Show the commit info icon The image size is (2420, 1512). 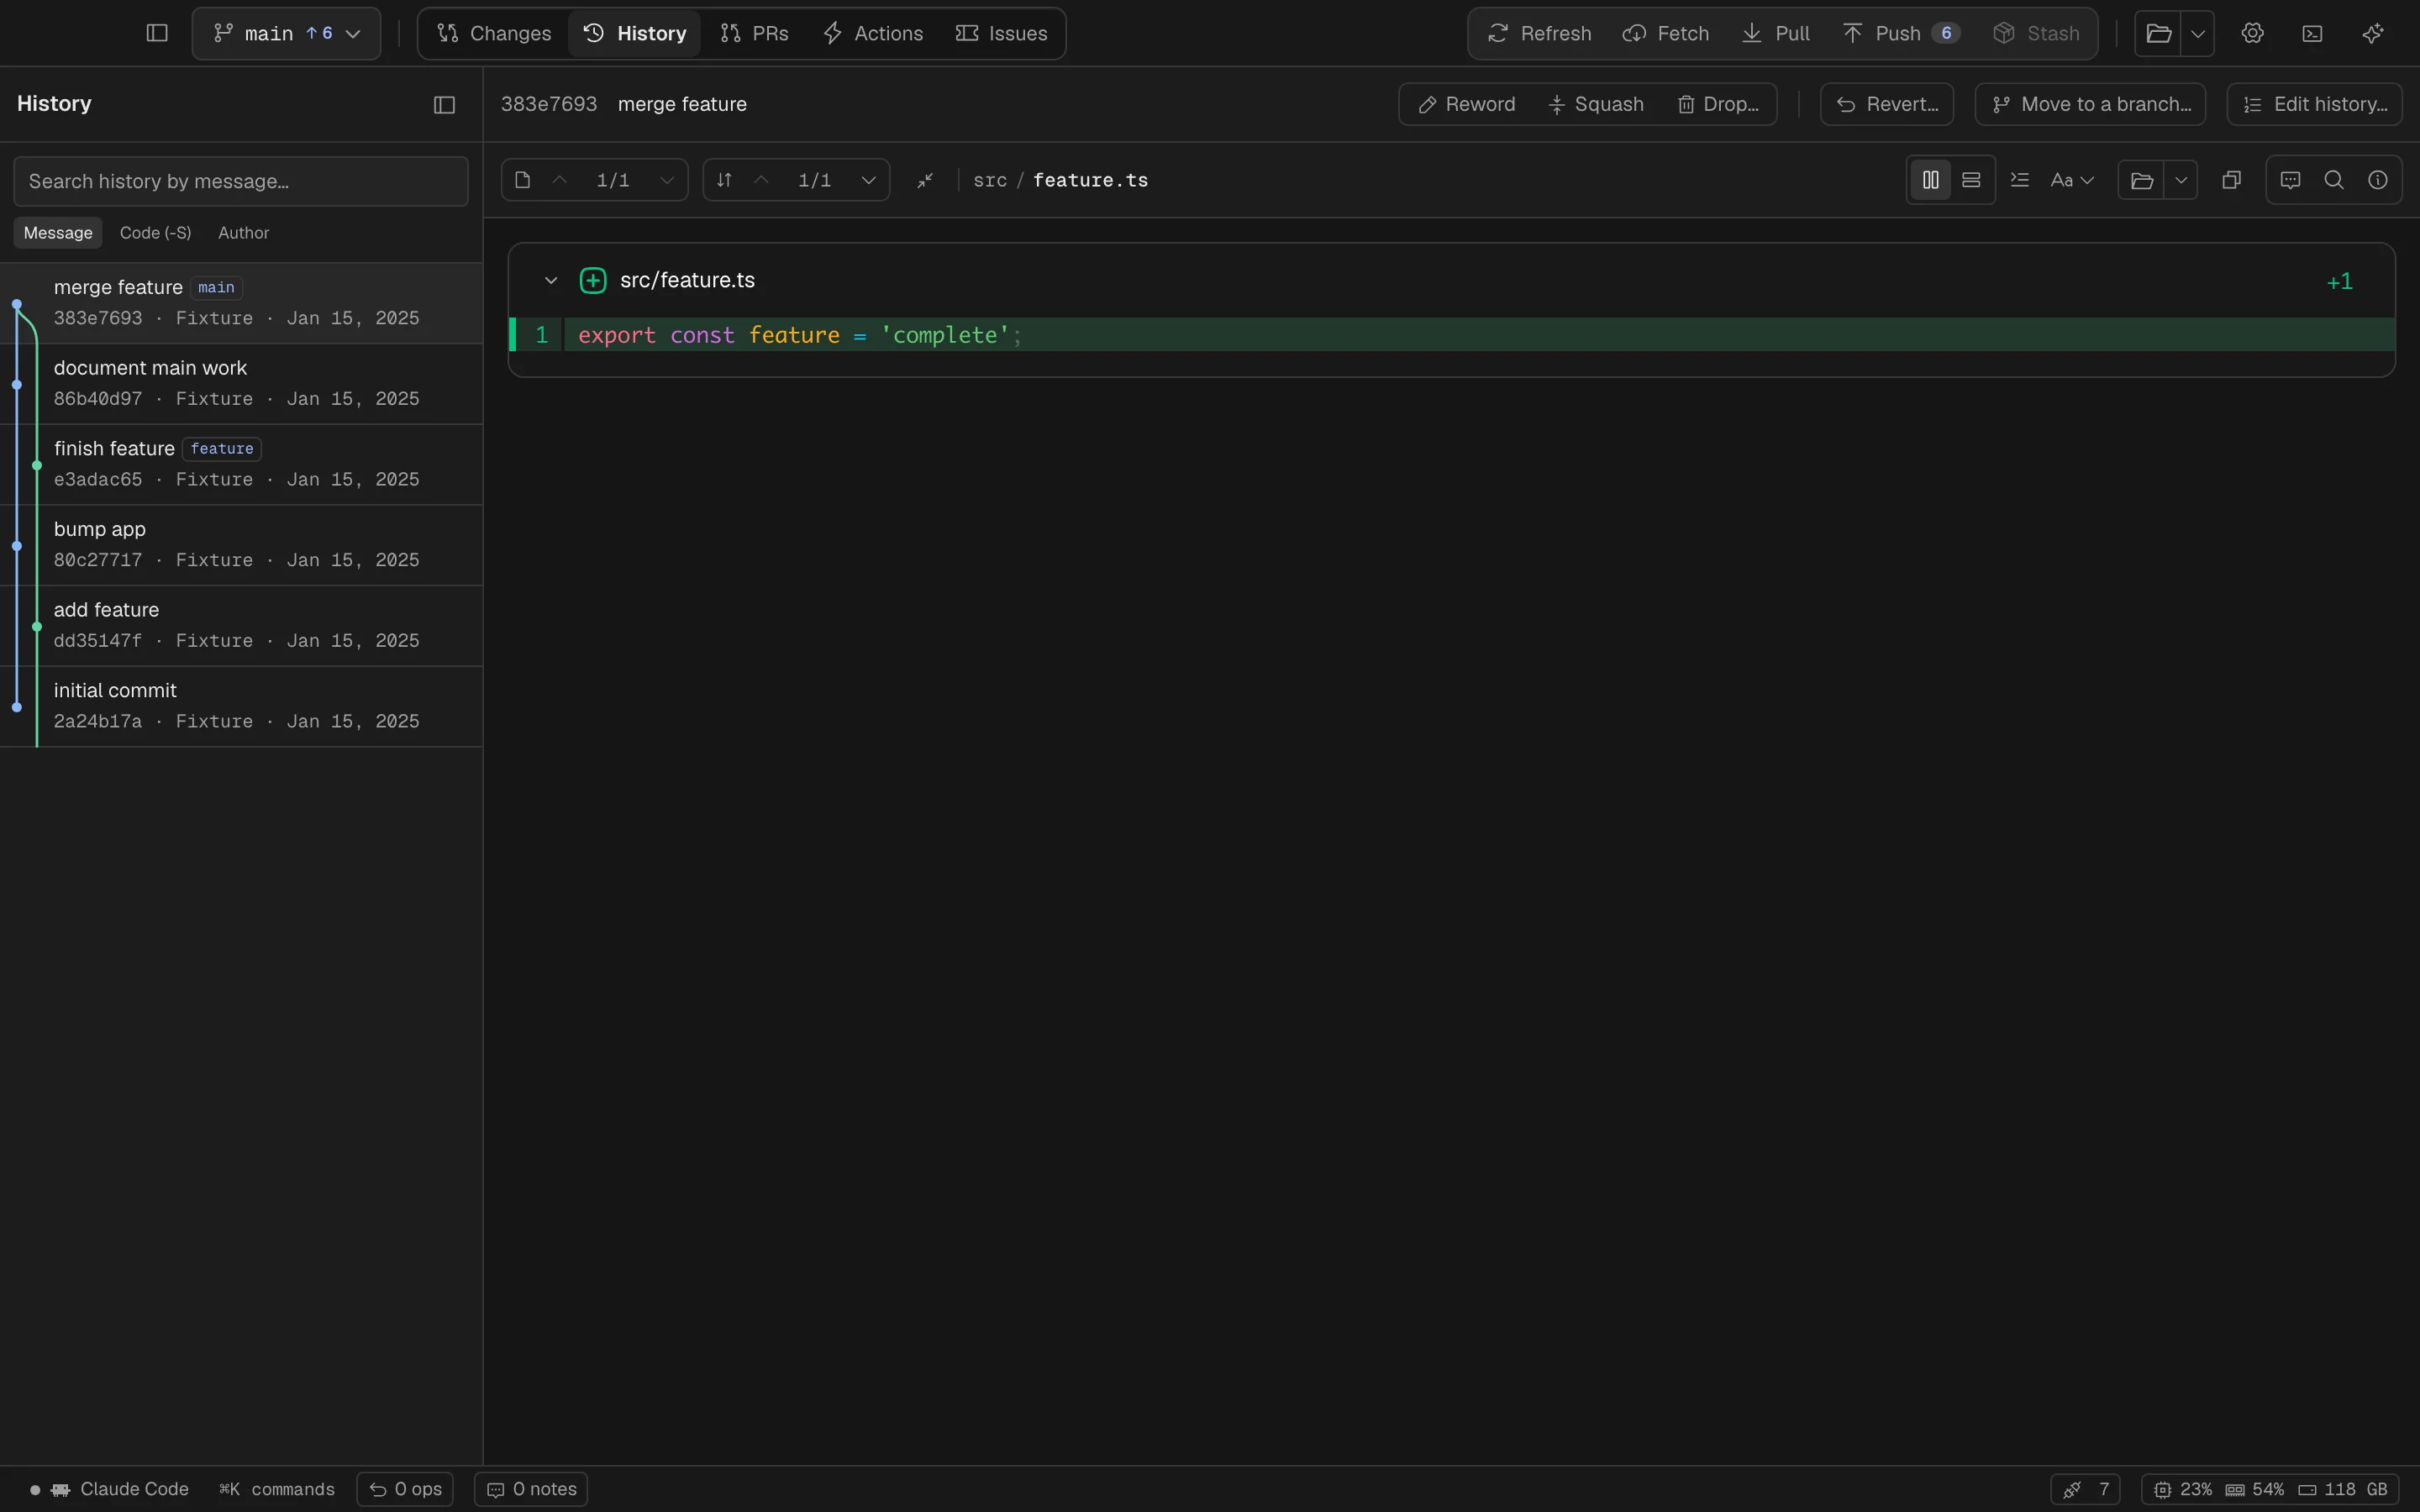pos(2378,180)
